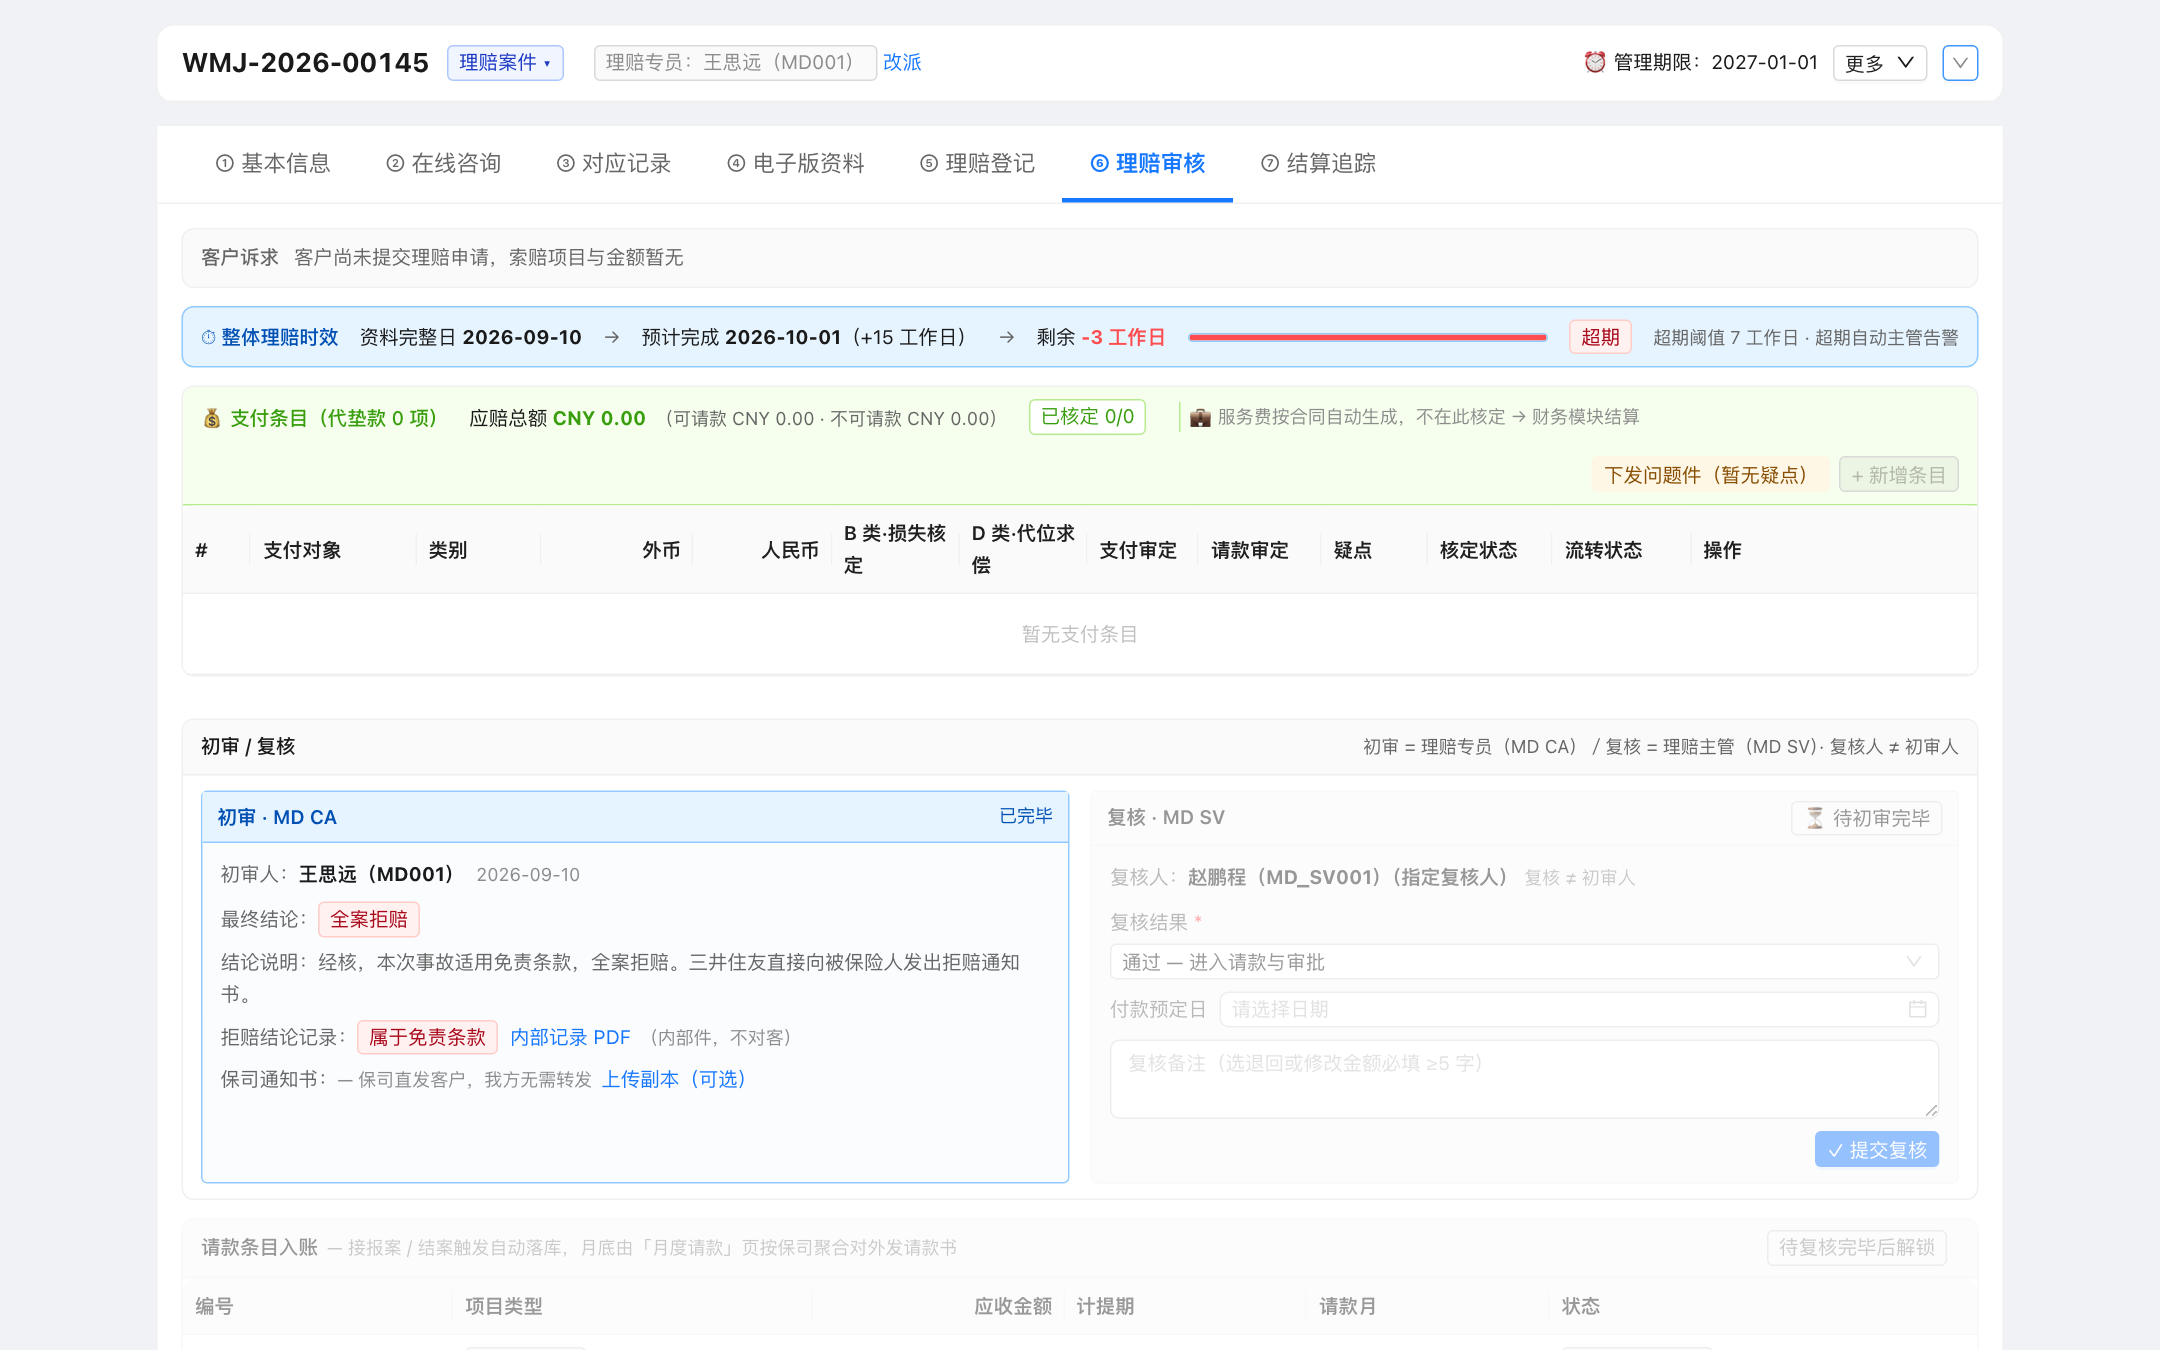Screen dimensions: 2160x1350
Task: Click the hourglass icon in 待初审完毕 badge
Action: click(1815, 818)
